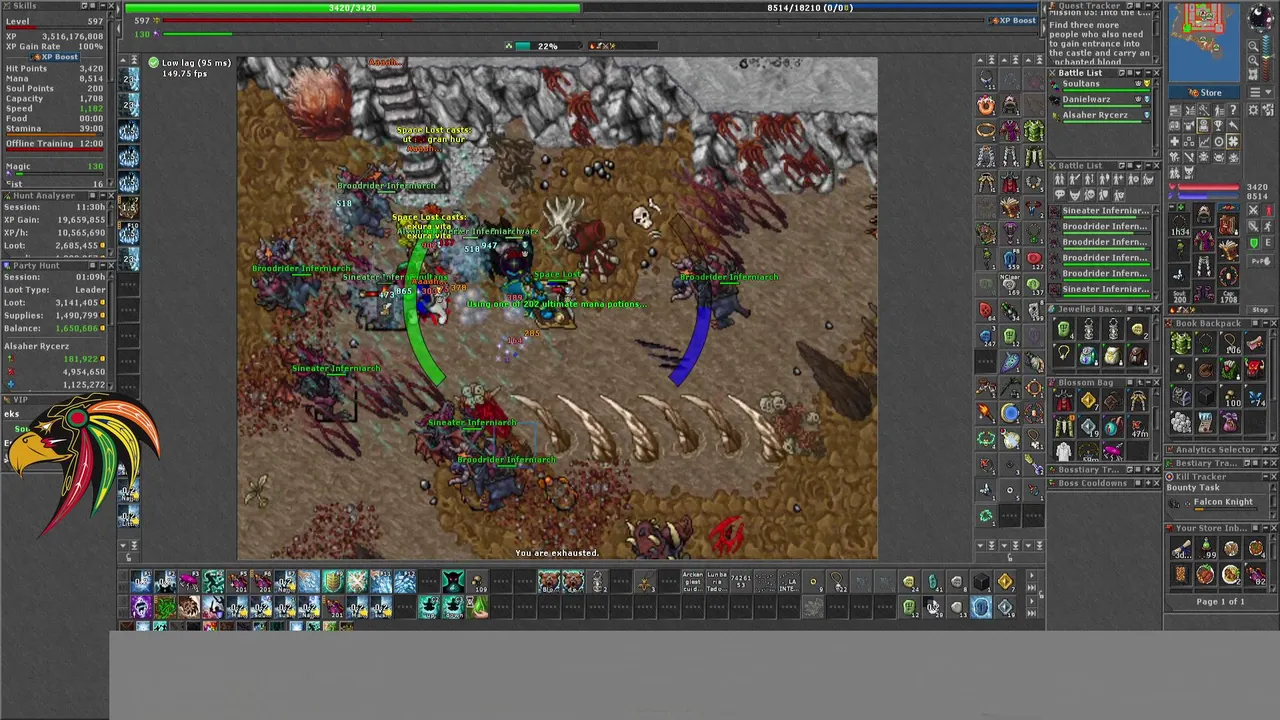
Task: Toggle the speech bubble filter in Battle List
Action: point(1060,194)
